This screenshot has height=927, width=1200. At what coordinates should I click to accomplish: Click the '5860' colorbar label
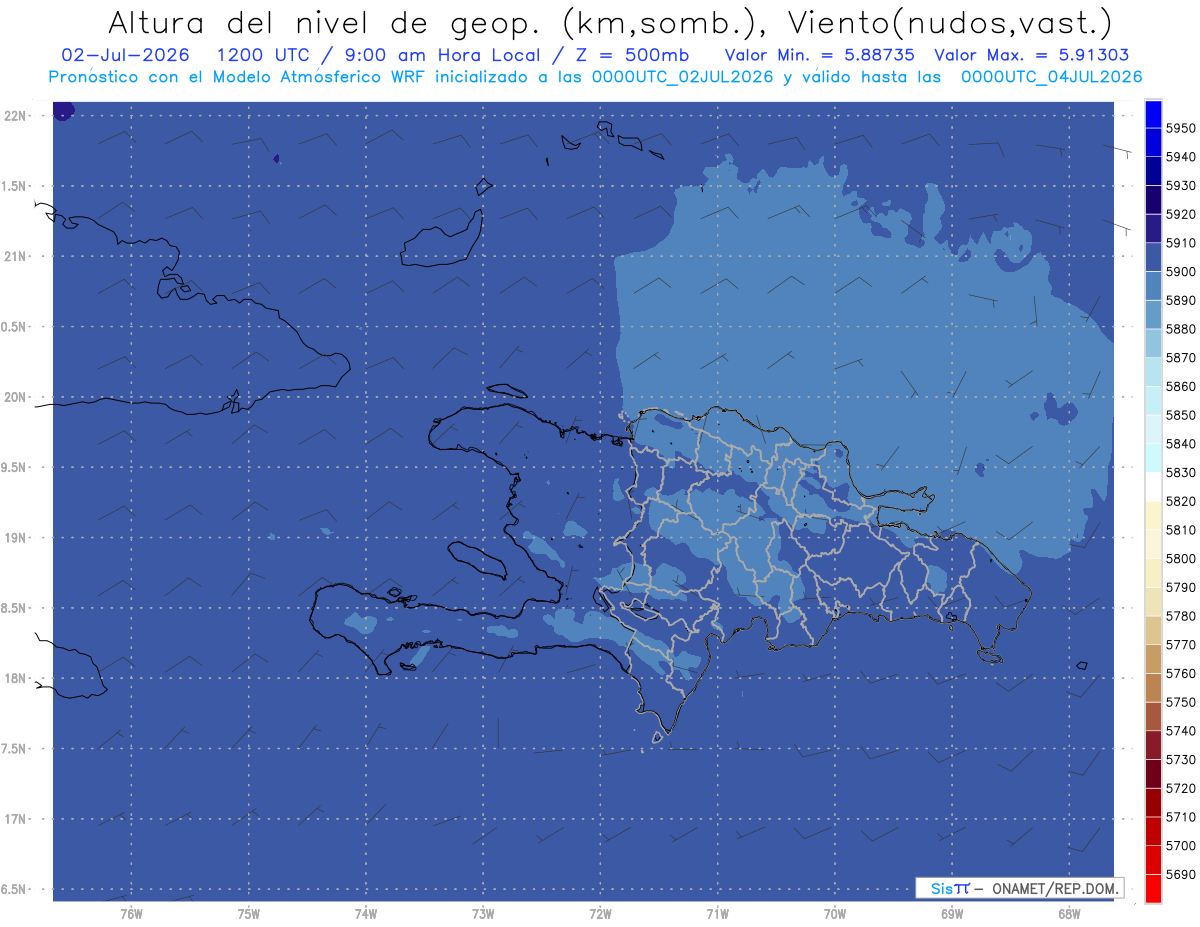coord(1180,386)
